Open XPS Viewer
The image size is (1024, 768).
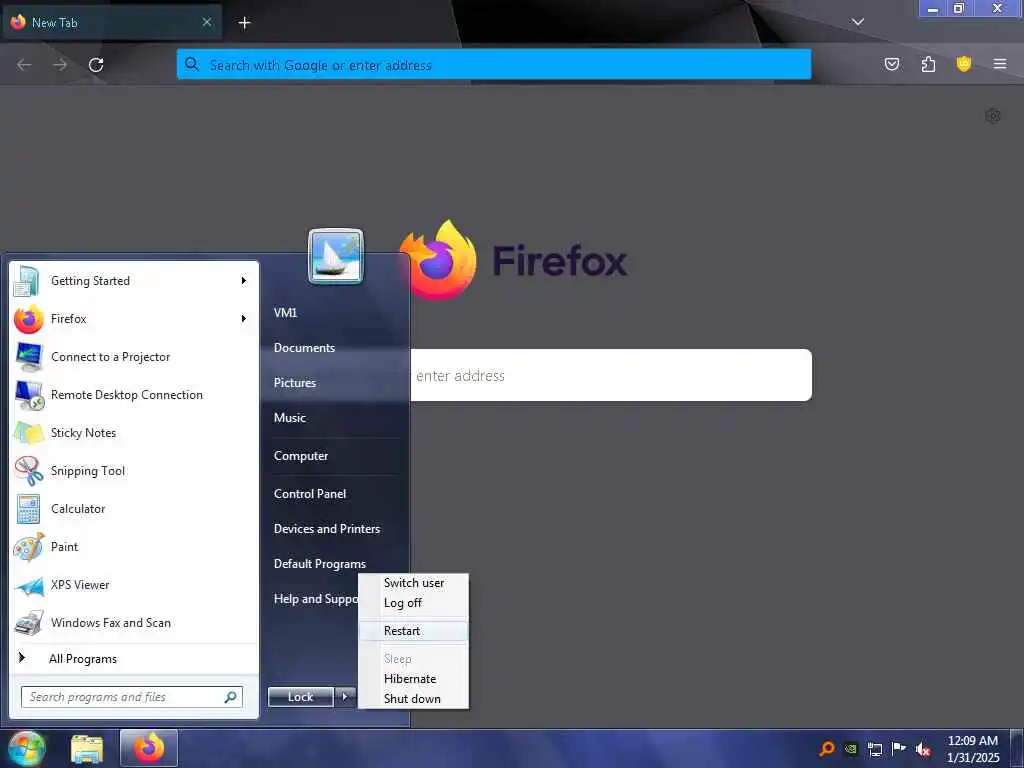coord(134,584)
